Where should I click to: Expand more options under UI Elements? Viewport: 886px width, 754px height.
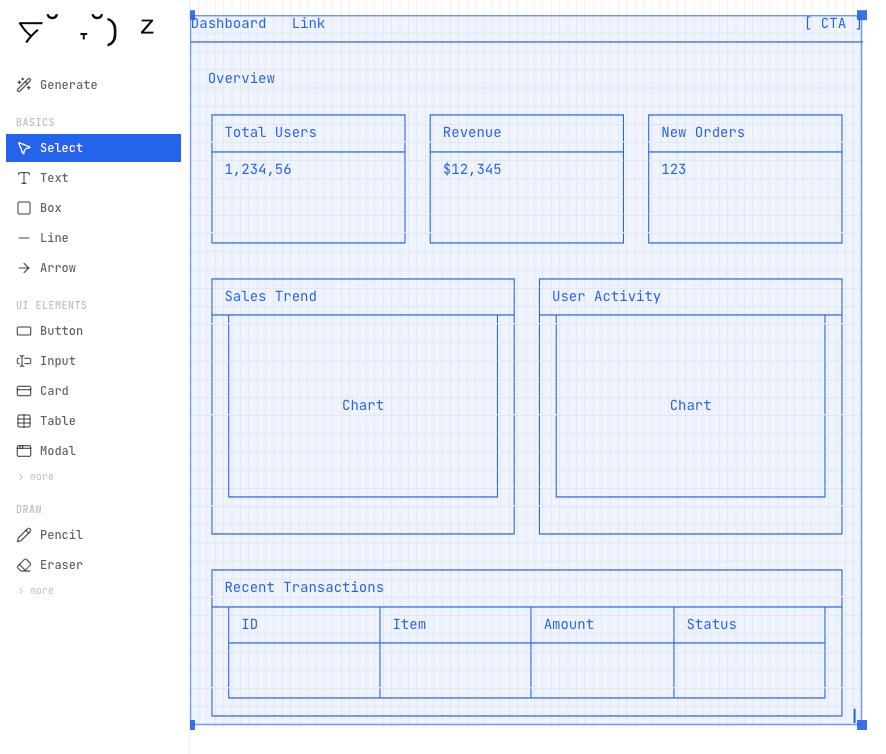click(36, 477)
